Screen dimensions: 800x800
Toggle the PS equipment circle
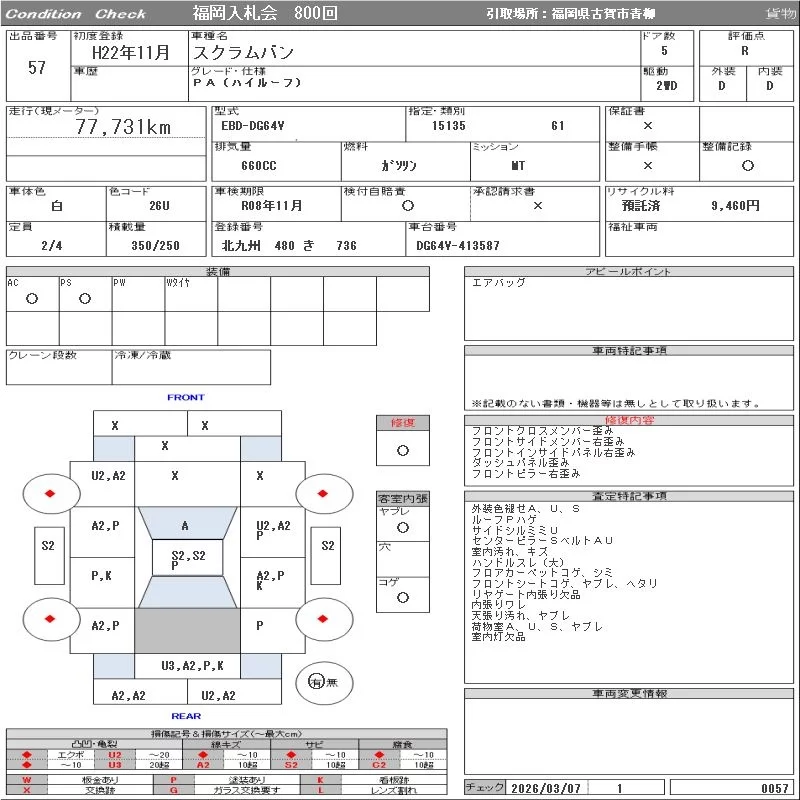[x=85, y=299]
